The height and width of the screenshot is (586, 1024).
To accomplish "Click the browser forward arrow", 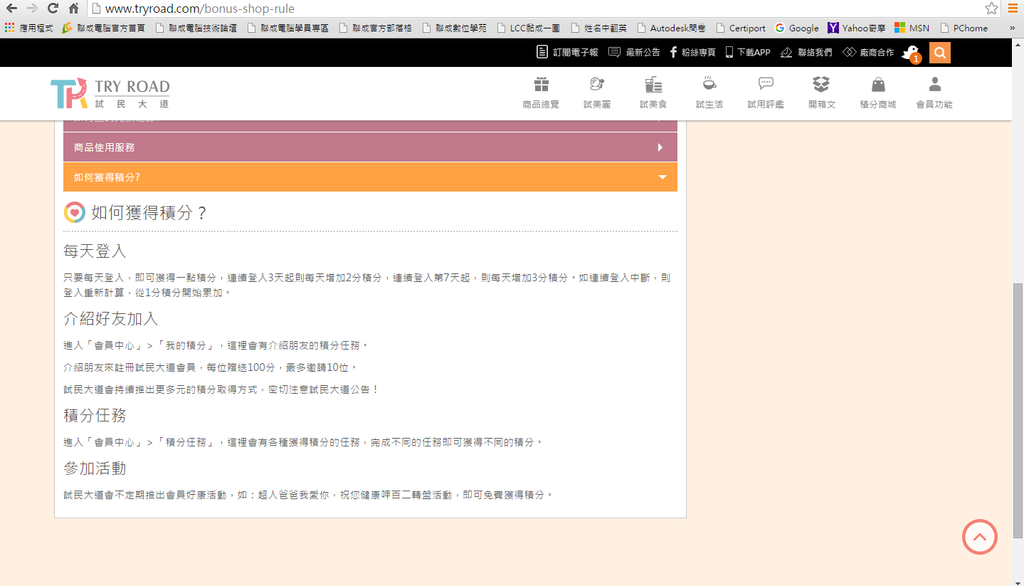I will (32, 8).
